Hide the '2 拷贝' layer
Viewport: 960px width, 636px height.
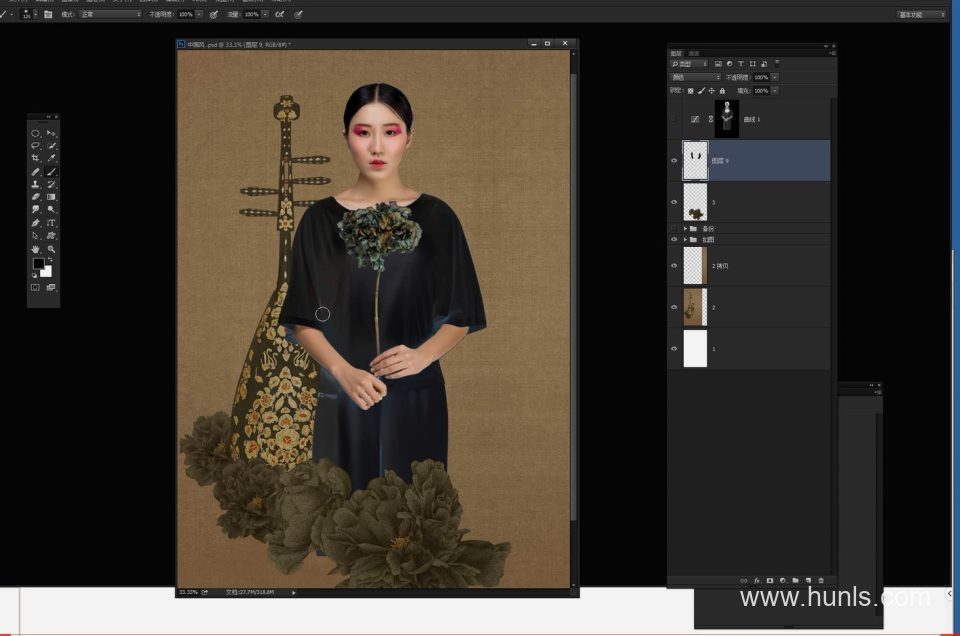coord(674,266)
